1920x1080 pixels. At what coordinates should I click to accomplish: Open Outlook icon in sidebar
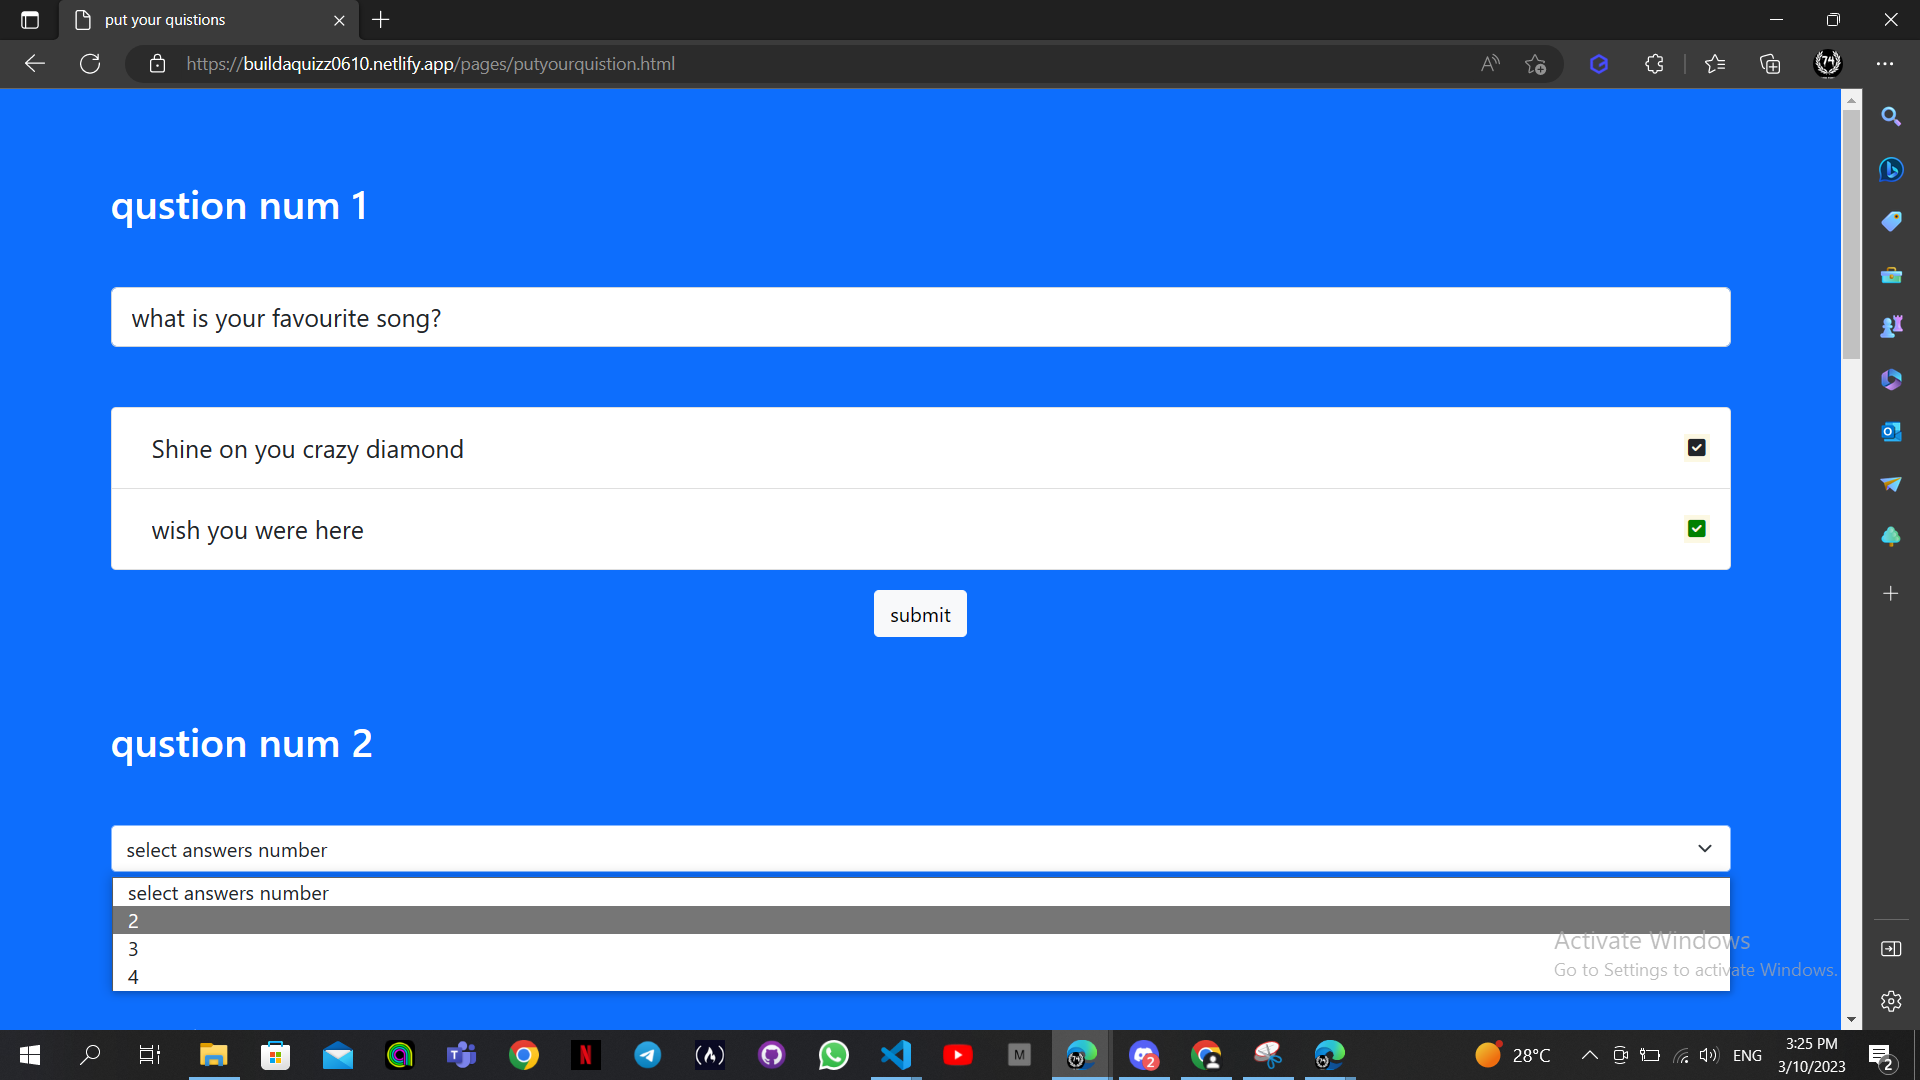(1891, 431)
